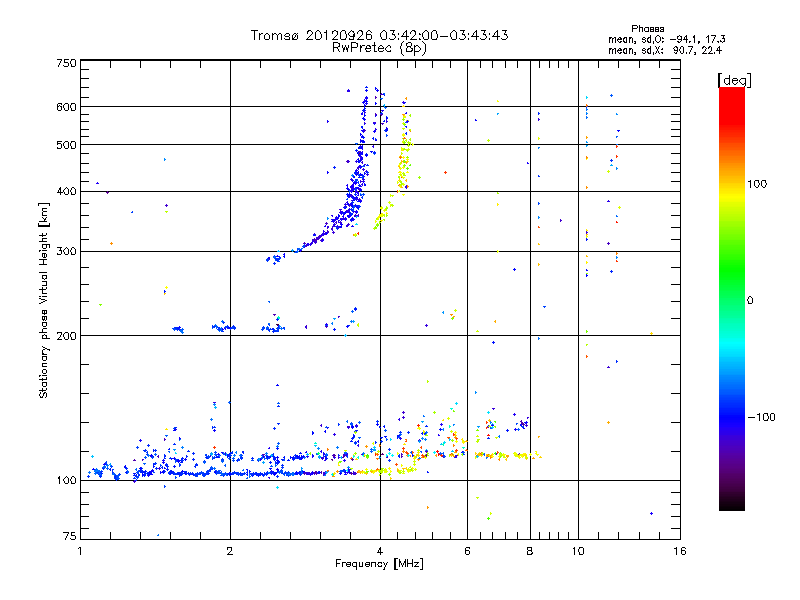Screen dimensions: 800x600
Task: Click x-axis tick label "4"
Action: tap(380, 551)
